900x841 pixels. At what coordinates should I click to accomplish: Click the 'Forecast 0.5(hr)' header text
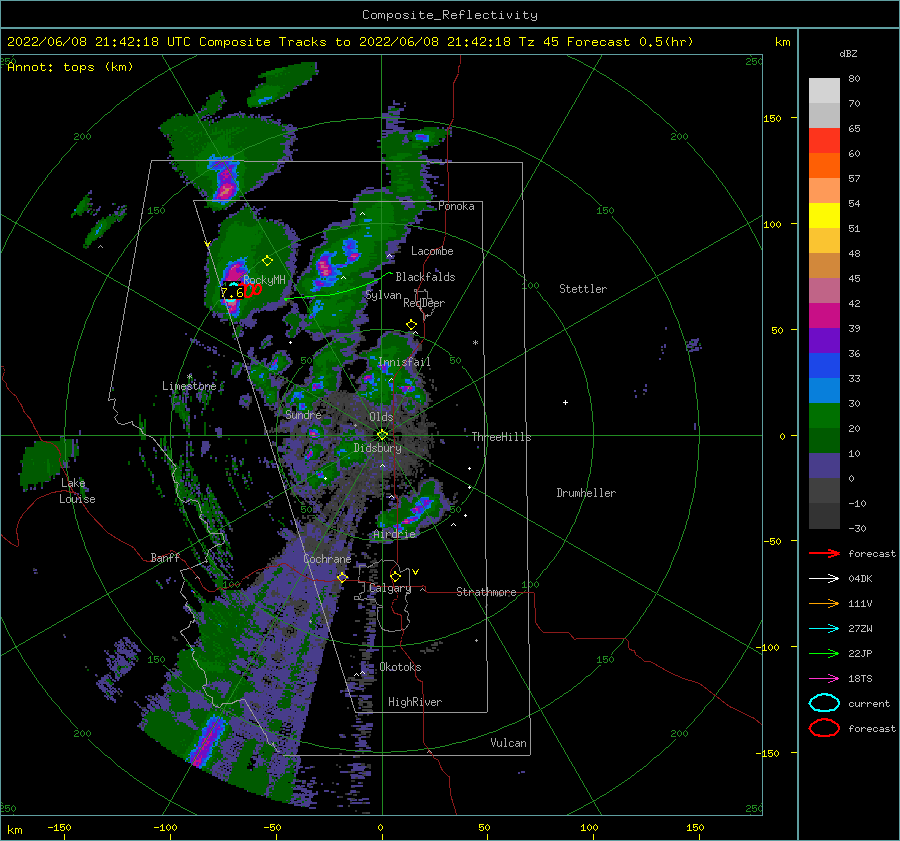pyautogui.click(x=630, y=42)
